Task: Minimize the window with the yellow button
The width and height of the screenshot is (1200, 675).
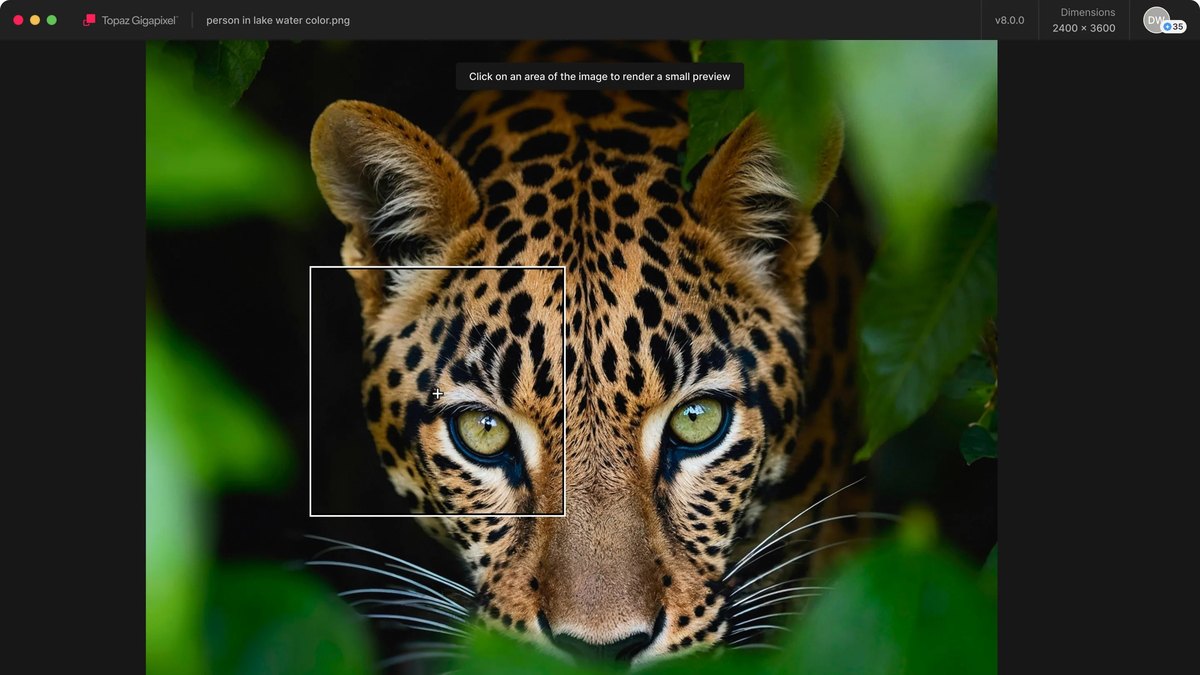Action: pos(35,20)
